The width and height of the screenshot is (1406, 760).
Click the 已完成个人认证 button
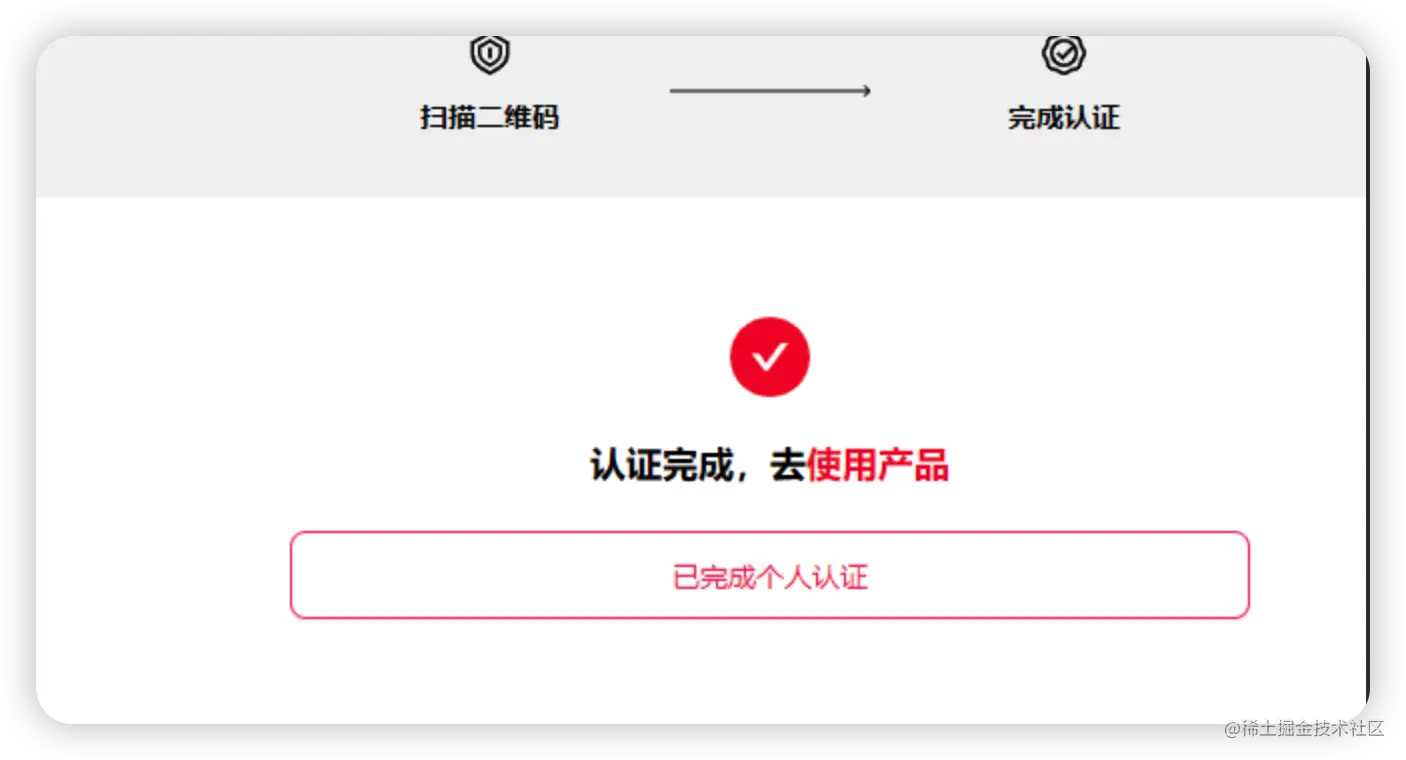coord(769,575)
